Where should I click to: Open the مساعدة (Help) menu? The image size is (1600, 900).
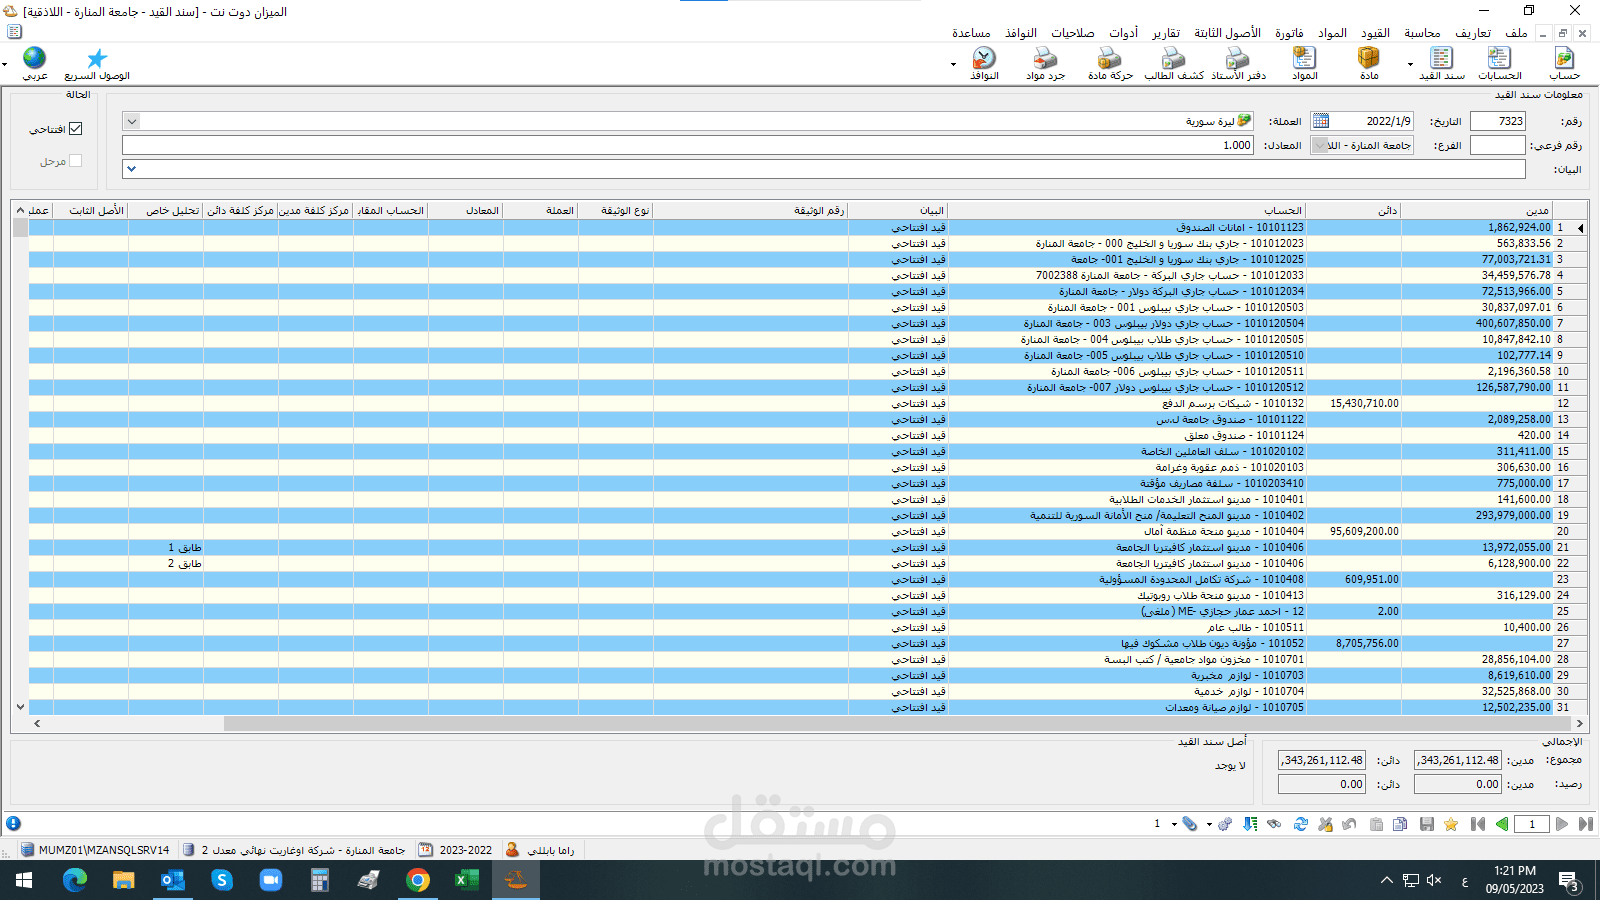971,33
